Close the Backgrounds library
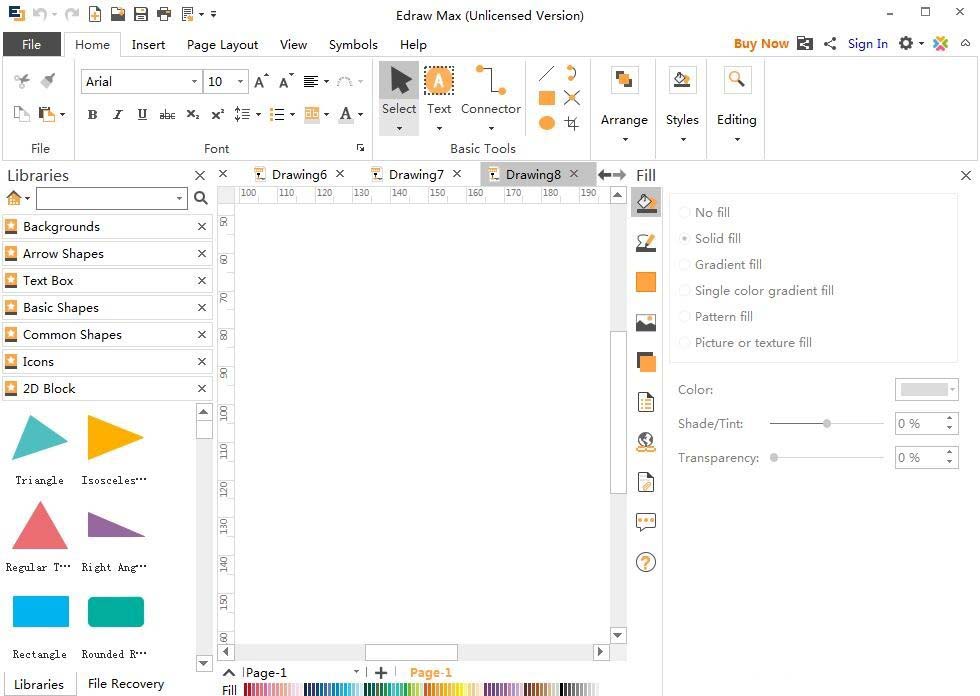This screenshot has height=696, width=980. pos(202,227)
